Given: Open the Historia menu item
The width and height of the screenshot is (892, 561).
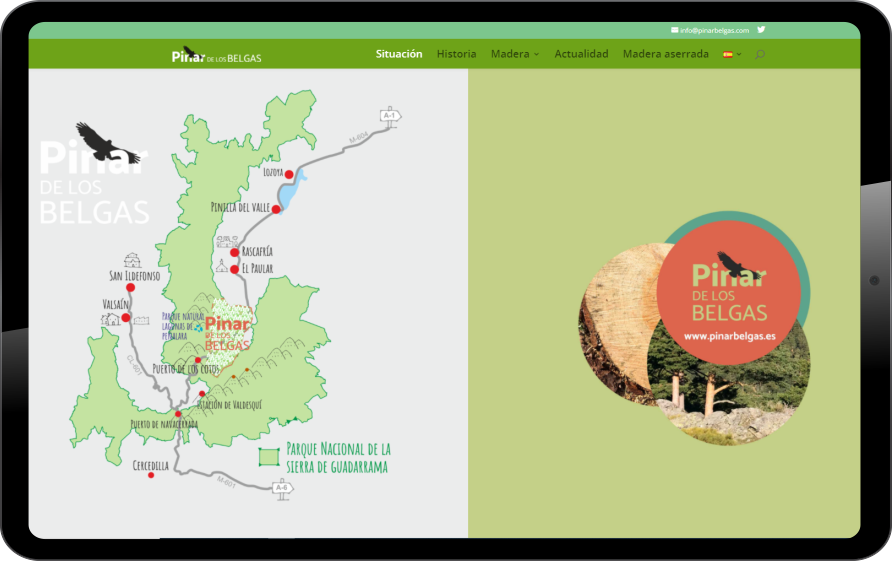Looking at the screenshot, I should [x=456, y=54].
